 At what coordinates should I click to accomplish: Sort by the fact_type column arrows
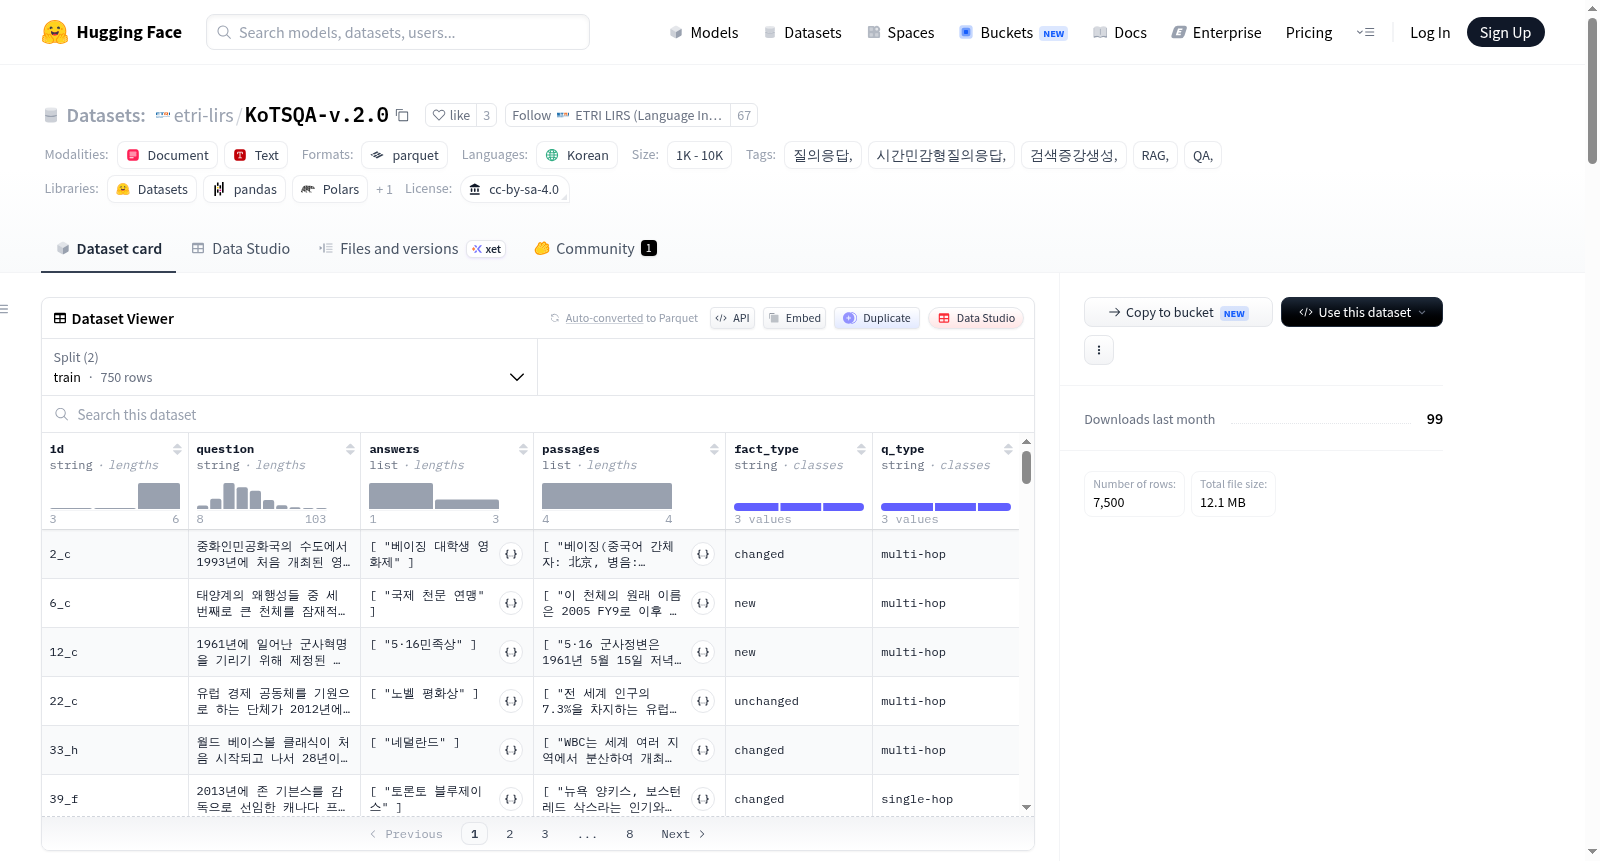(861, 449)
